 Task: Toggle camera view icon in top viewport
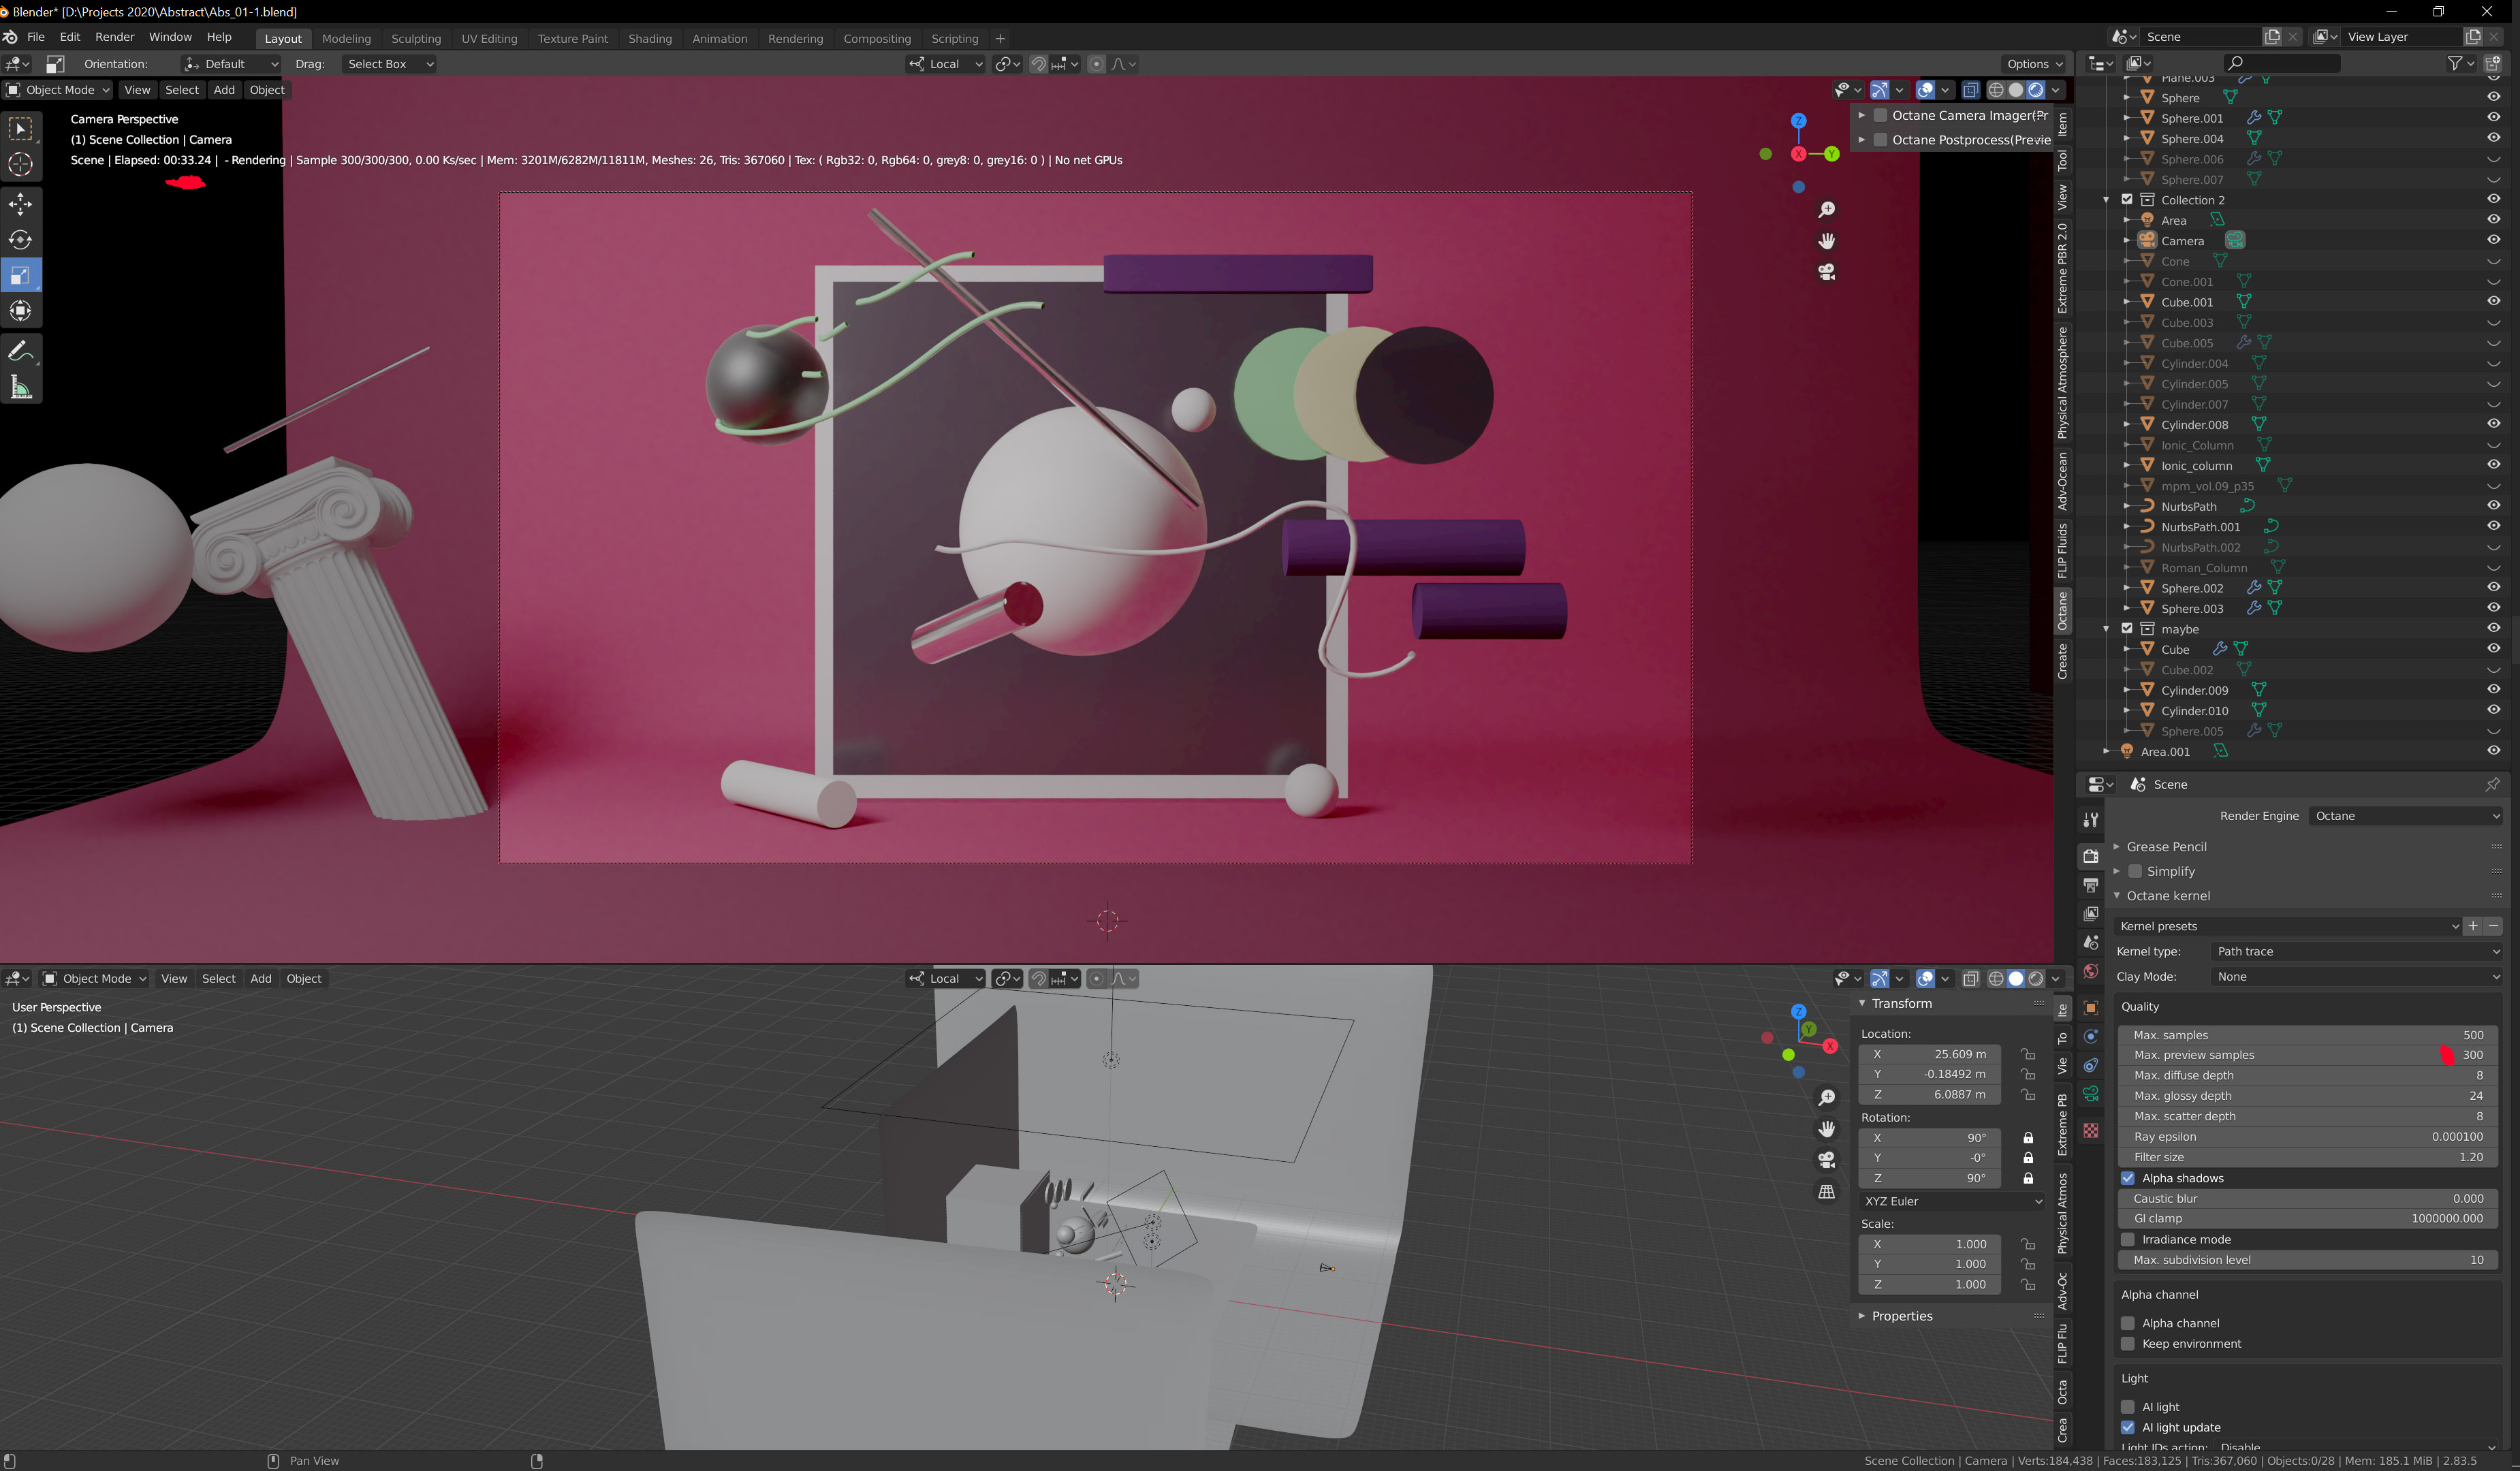pyautogui.click(x=1826, y=272)
